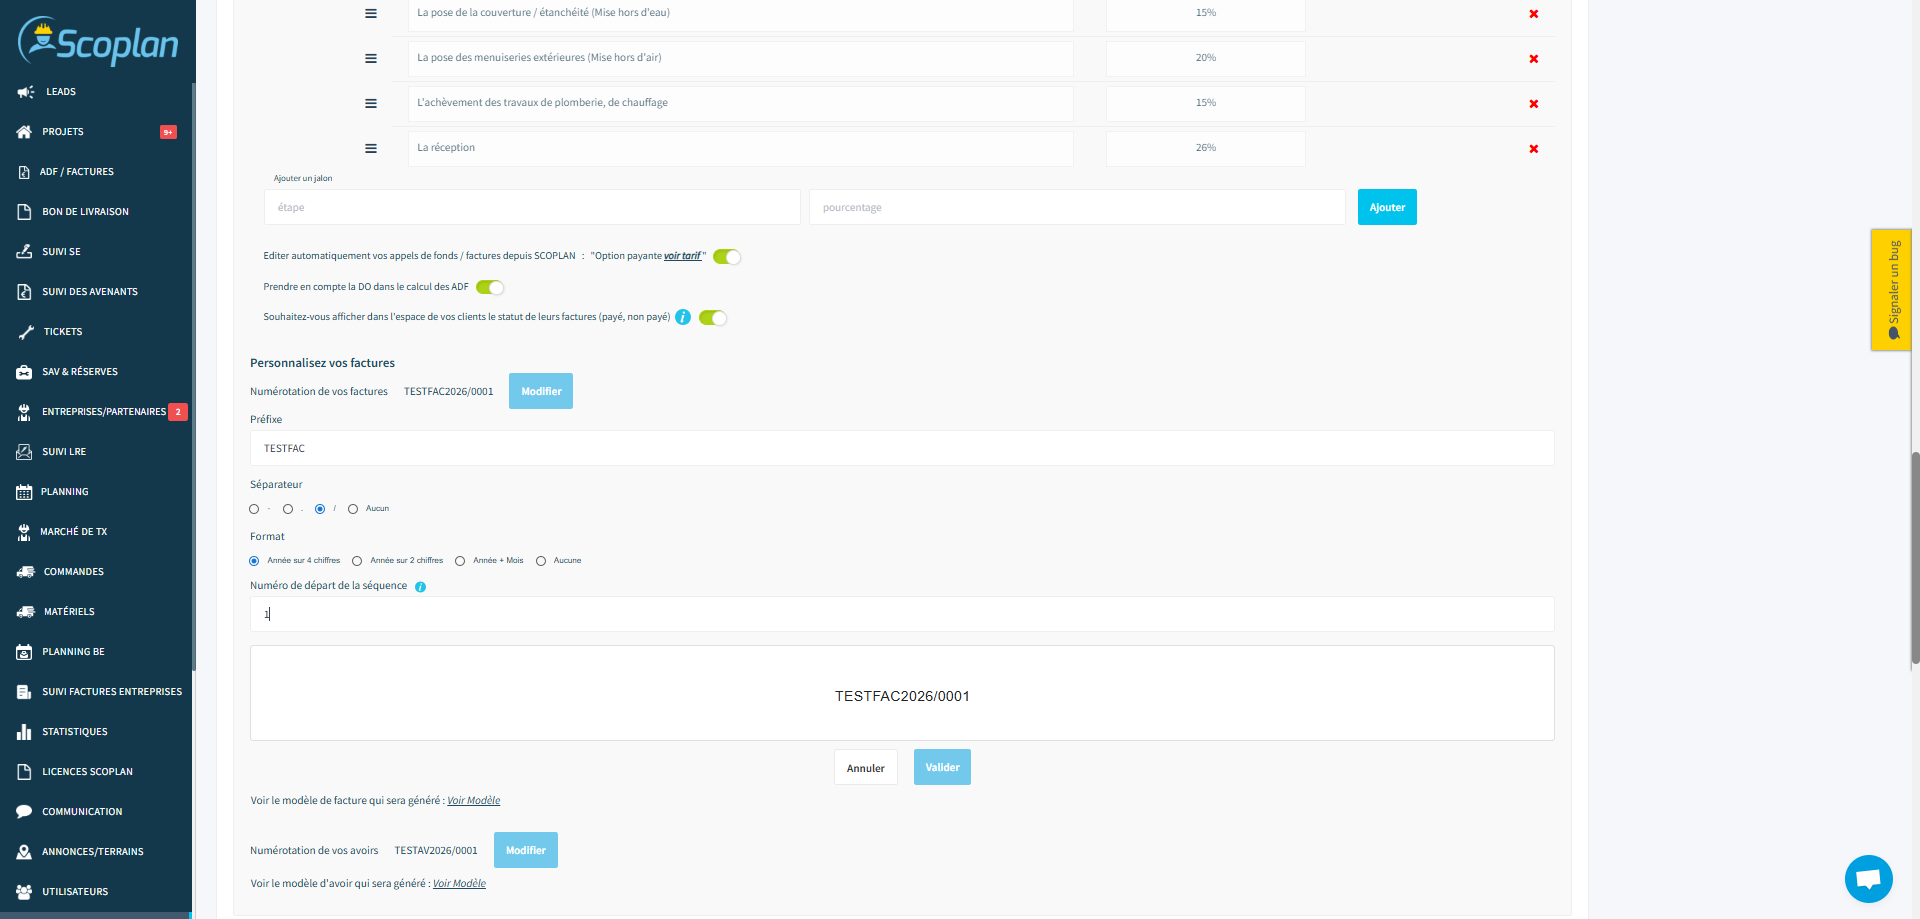Click the Valider button
1920x919 pixels.
click(942, 767)
